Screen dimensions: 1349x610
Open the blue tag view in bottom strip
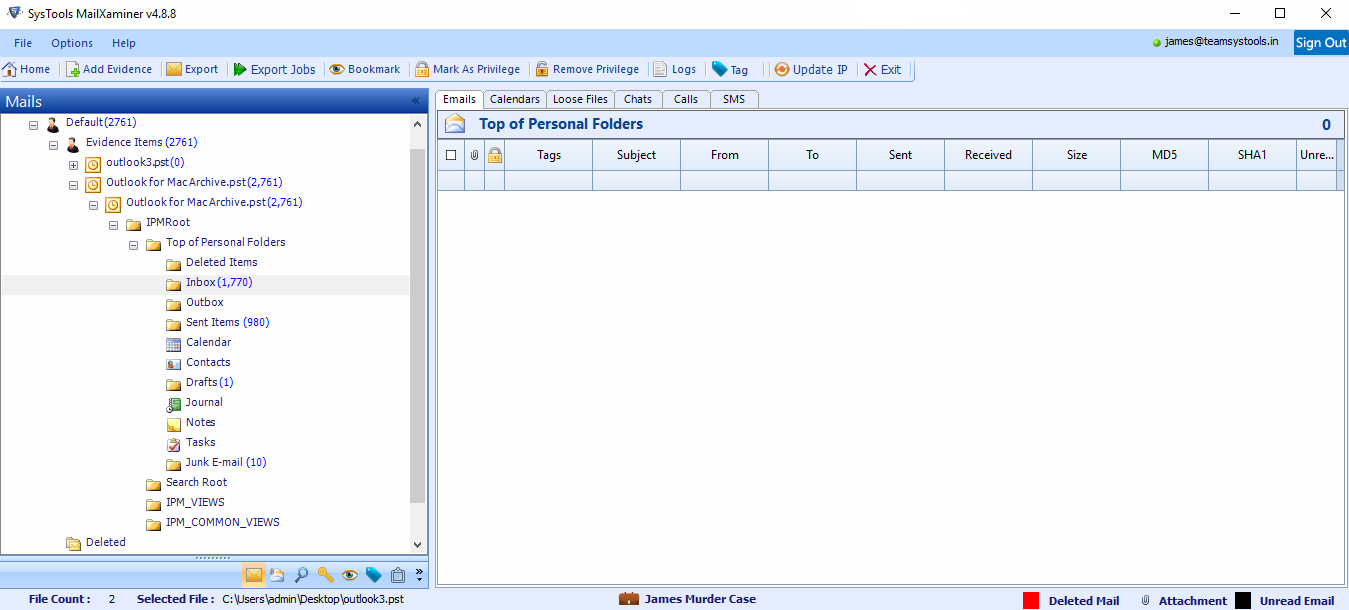(x=373, y=575)
